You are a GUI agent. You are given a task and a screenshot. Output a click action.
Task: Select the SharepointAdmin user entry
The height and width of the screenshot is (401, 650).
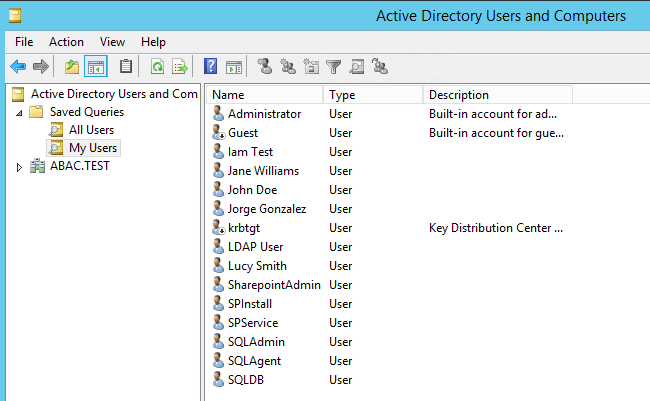273,285
